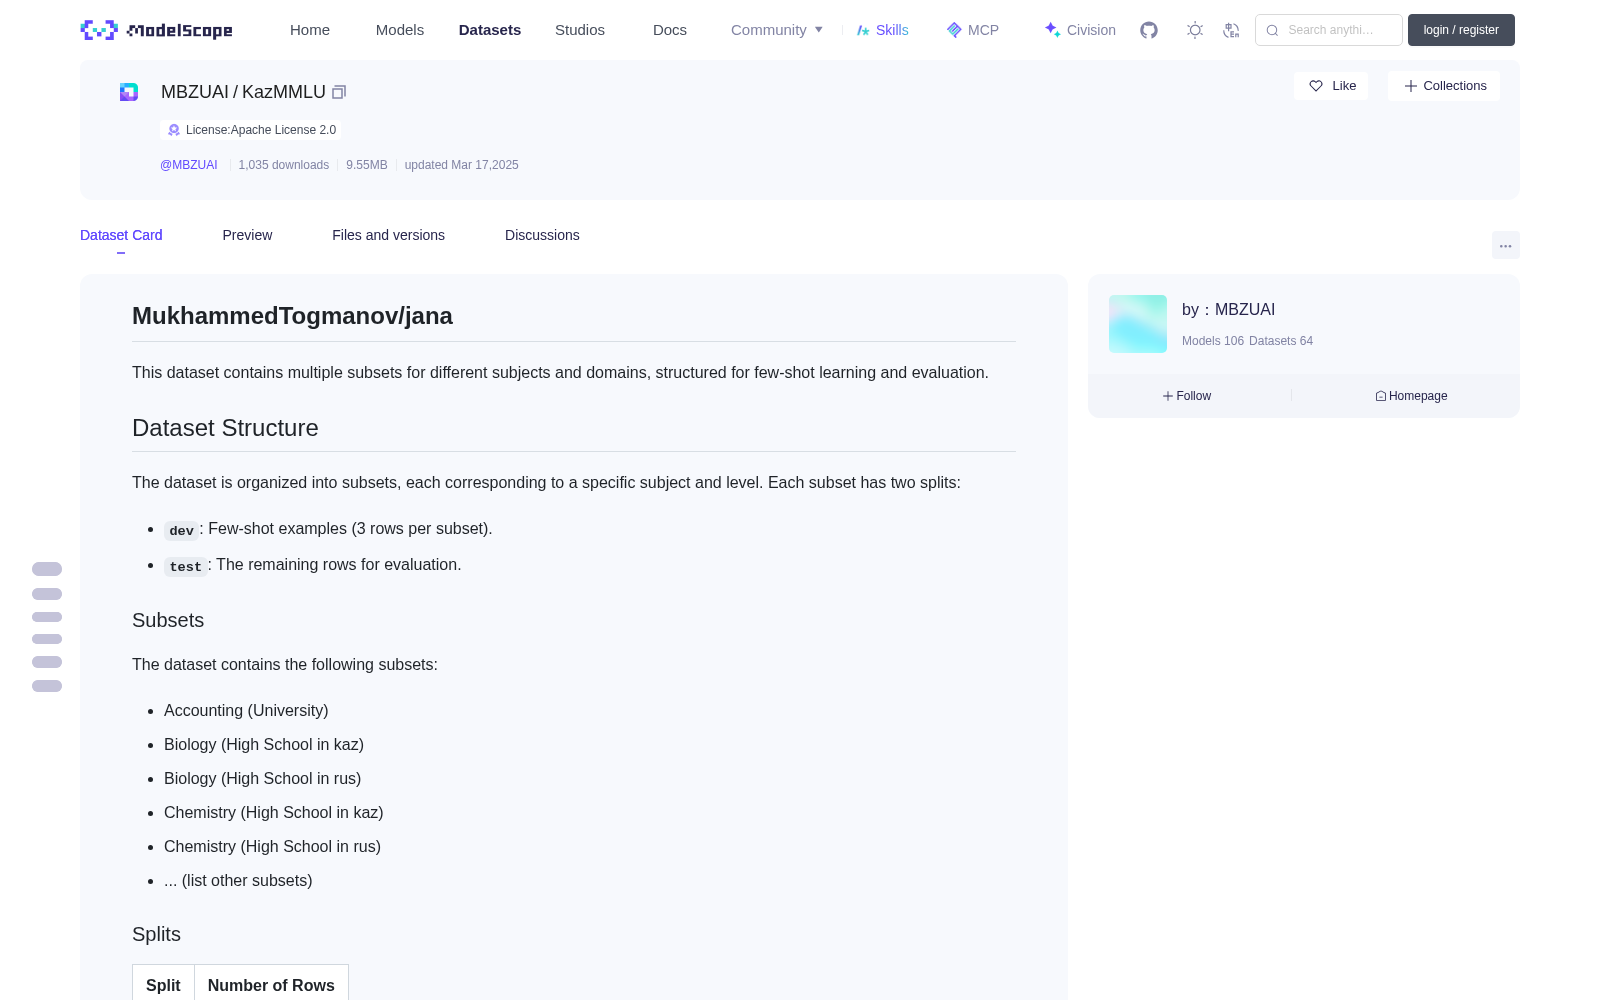Open the Civision navigation item
This screenshot has width=1600, height=1000.
click(x=1080, y=30)
